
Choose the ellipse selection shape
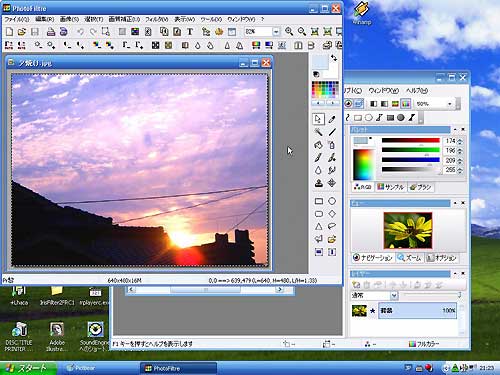pyautogui.click(x=332, y=201)
